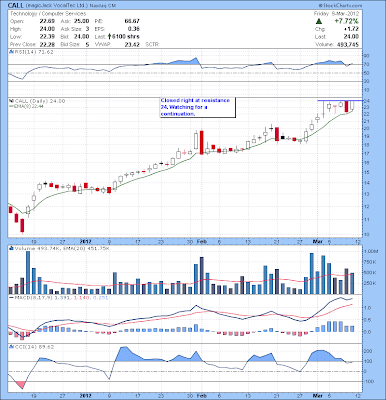Screen dimensions: 386x400
Task: Click the 750K volume axis label
Action: point(371,262)
